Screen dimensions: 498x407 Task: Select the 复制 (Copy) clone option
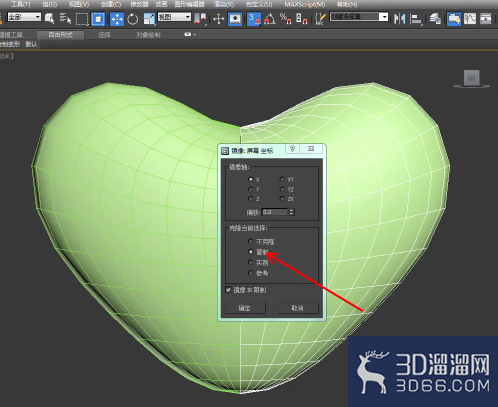(x=250, y=252)
